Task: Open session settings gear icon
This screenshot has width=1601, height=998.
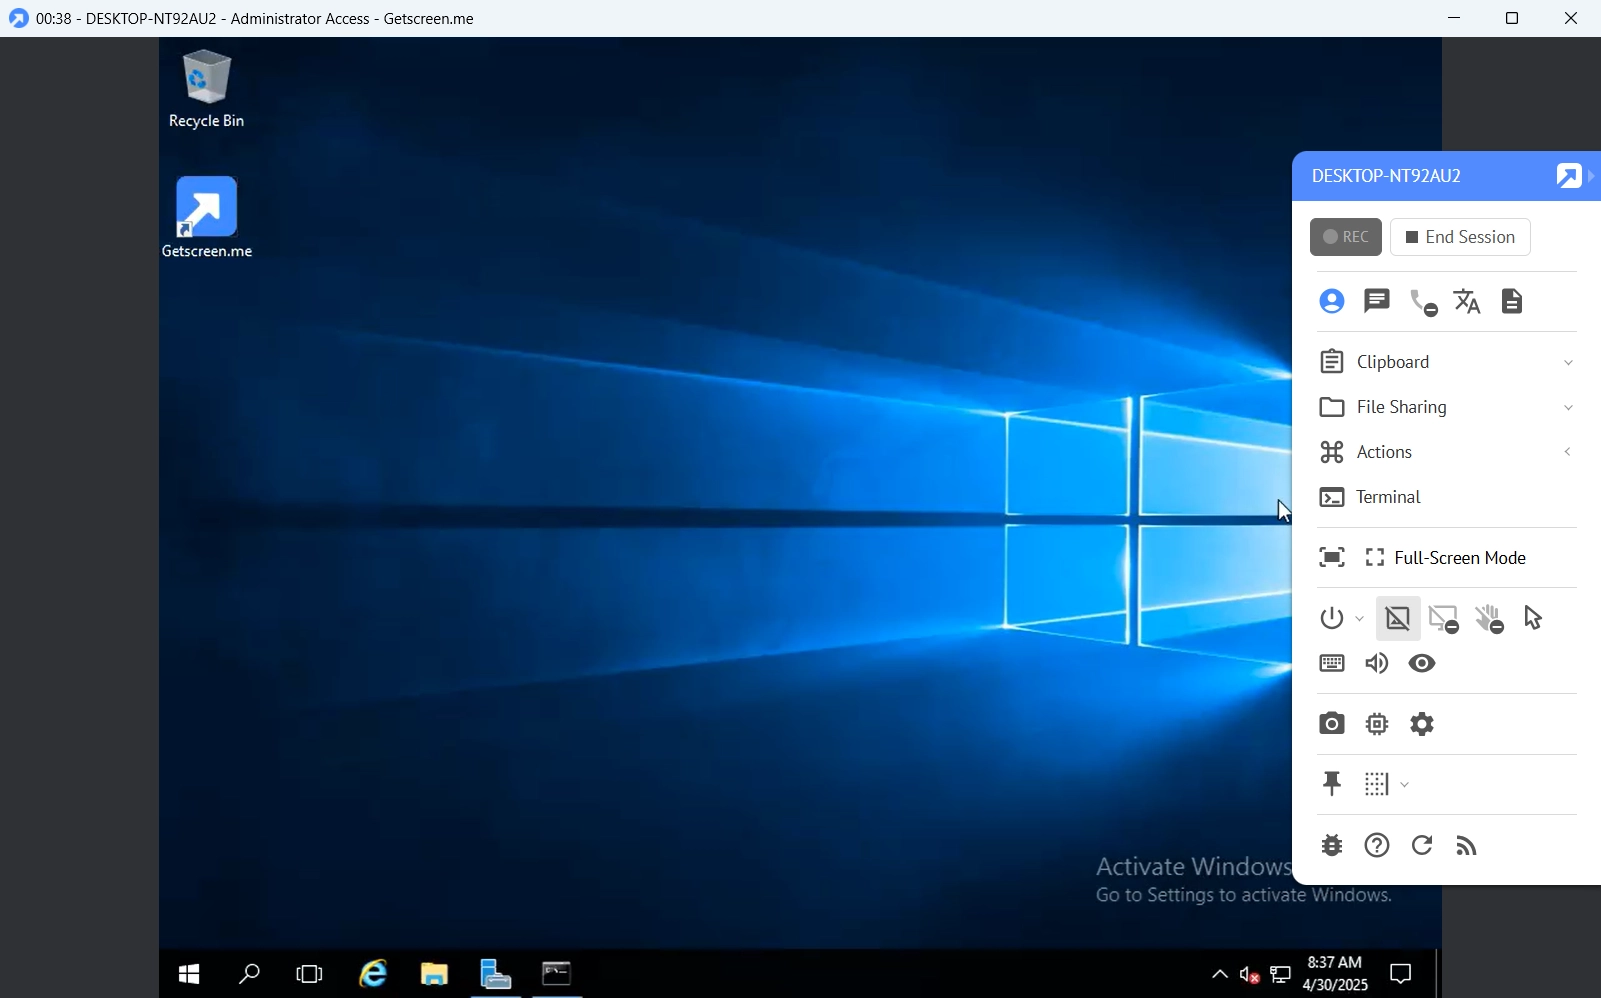Action: click(x=1422, y=724)
